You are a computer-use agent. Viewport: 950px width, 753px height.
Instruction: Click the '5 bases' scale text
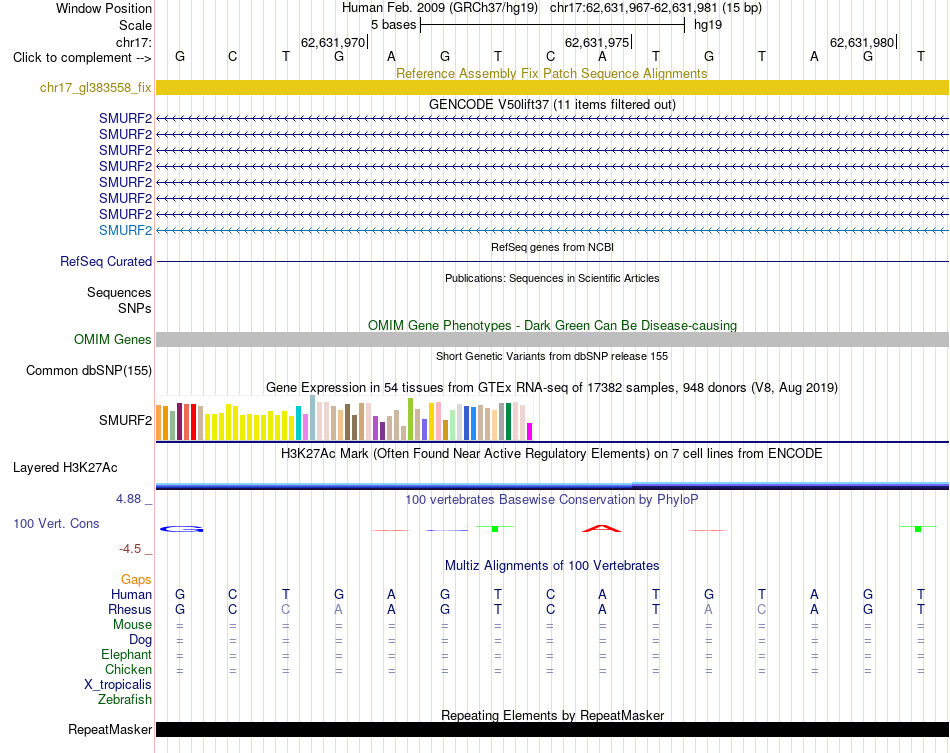[x=393, y=25]
